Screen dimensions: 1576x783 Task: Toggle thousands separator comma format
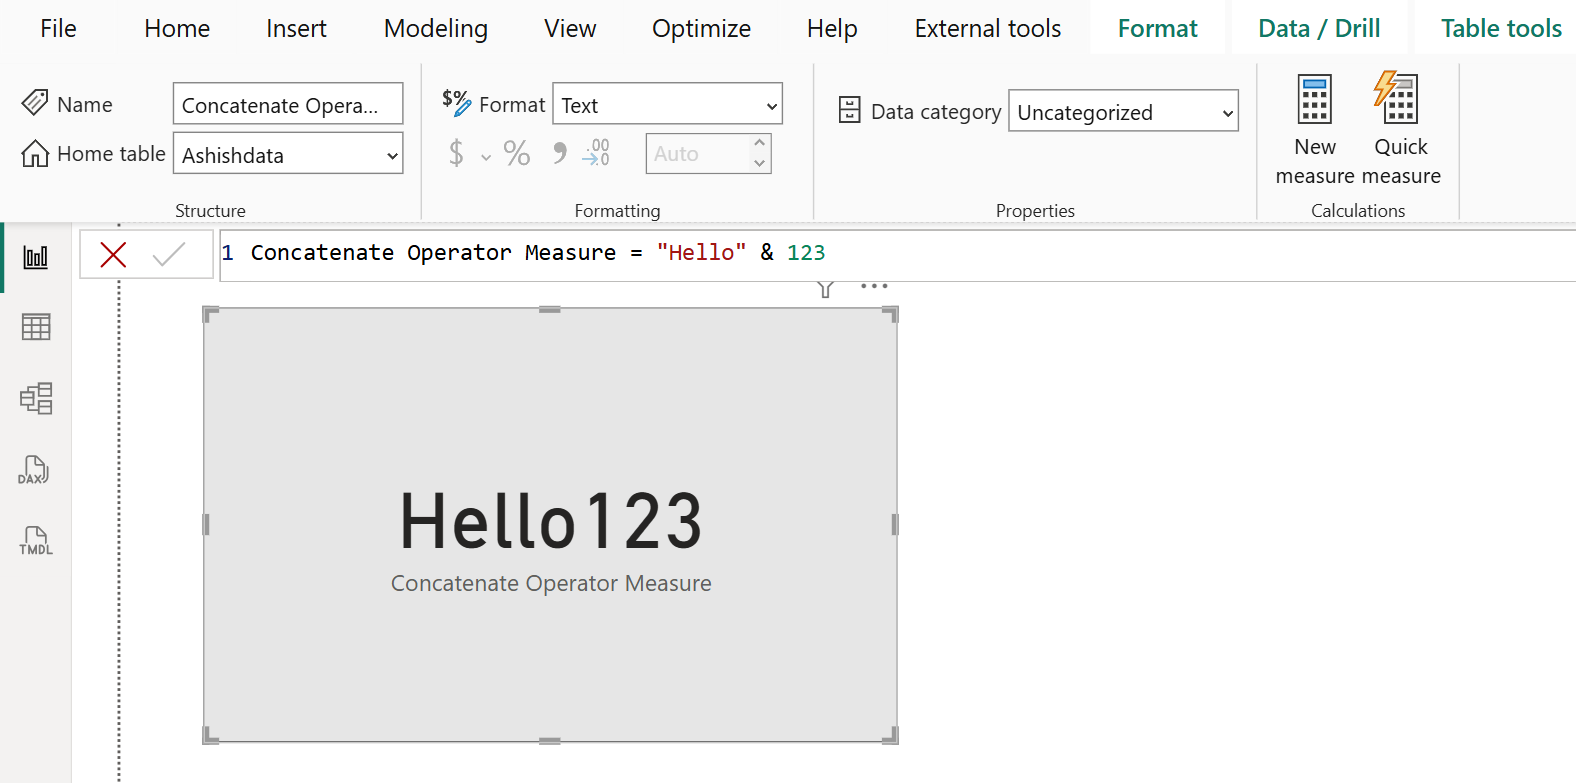(x=559, y=153)
